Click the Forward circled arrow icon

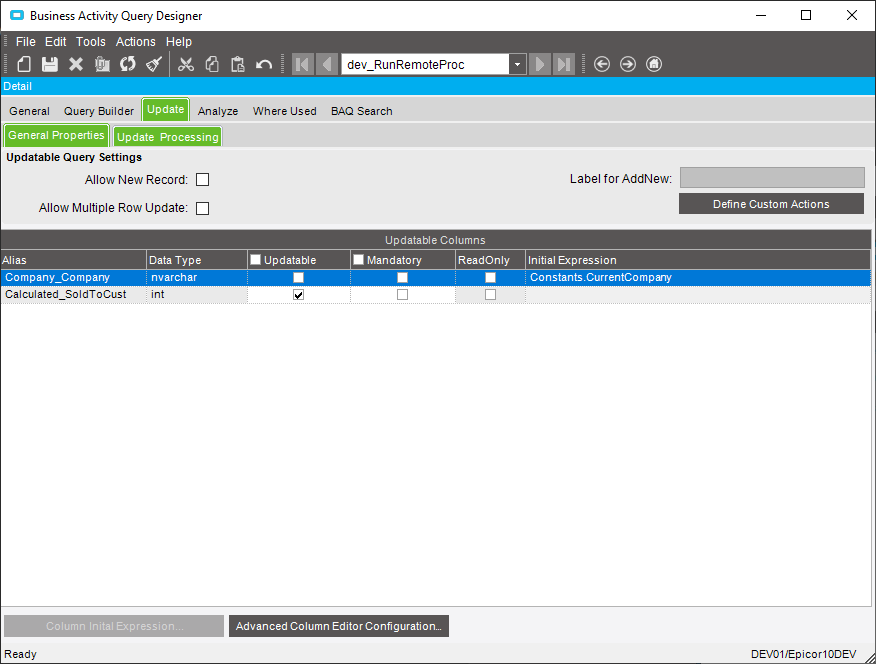coord(628,64)
